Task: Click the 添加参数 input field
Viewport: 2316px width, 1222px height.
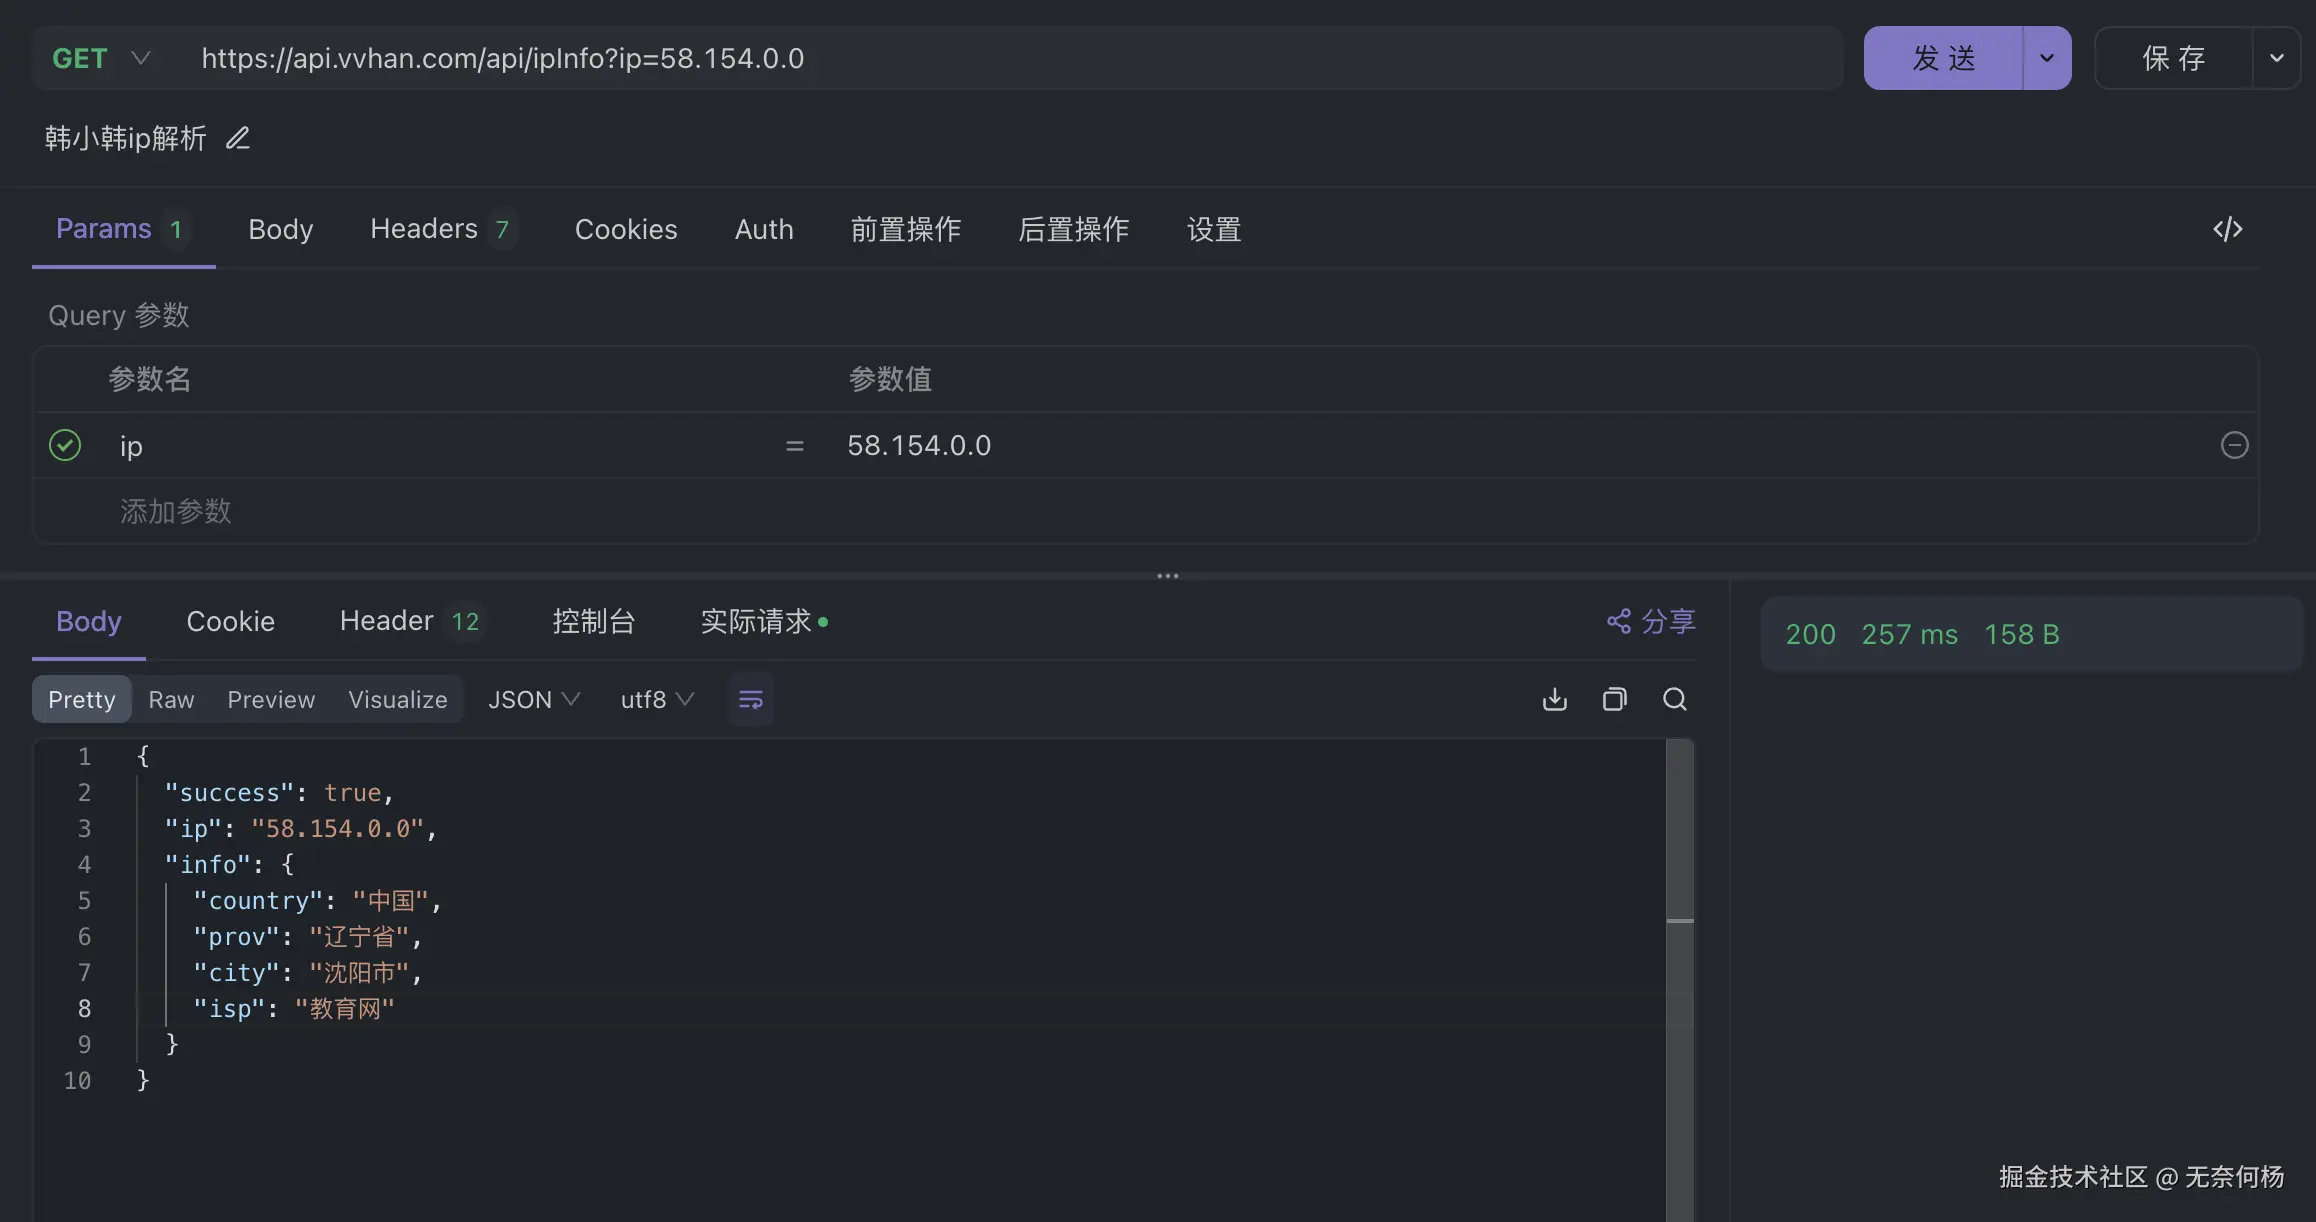Action: pos(176,511)
